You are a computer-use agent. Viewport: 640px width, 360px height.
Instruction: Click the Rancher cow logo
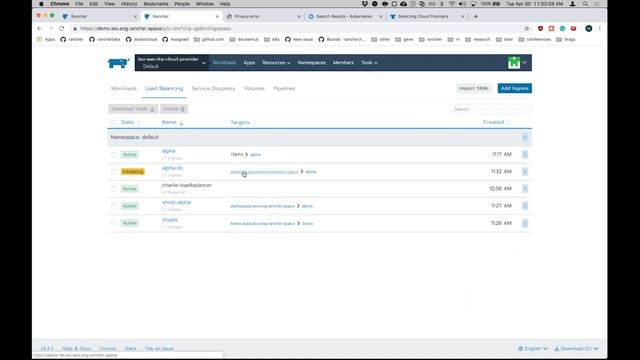[x=119, y=63]
